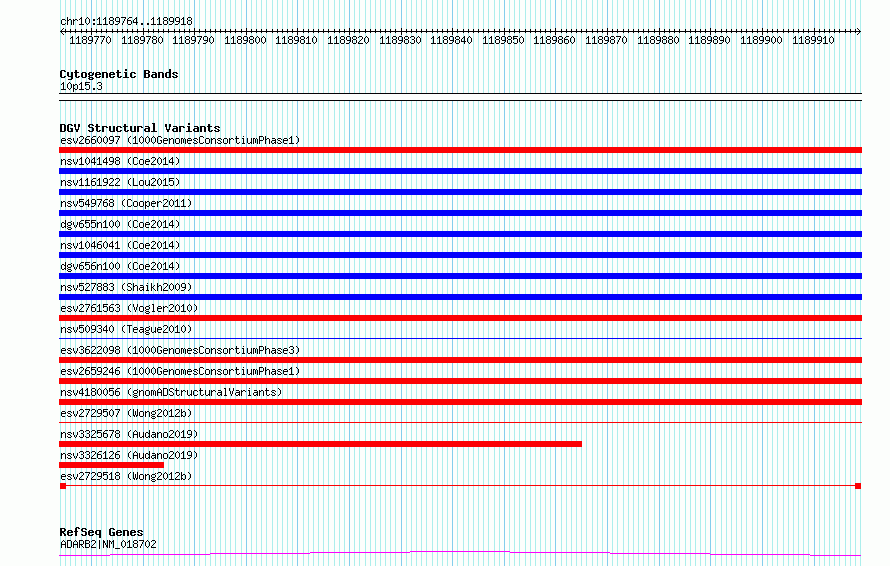Open dgv656n100 (Coe2014) variant details
Viewport: 890px width, 566px height.
pyautogui.click(x=120, y=266)
